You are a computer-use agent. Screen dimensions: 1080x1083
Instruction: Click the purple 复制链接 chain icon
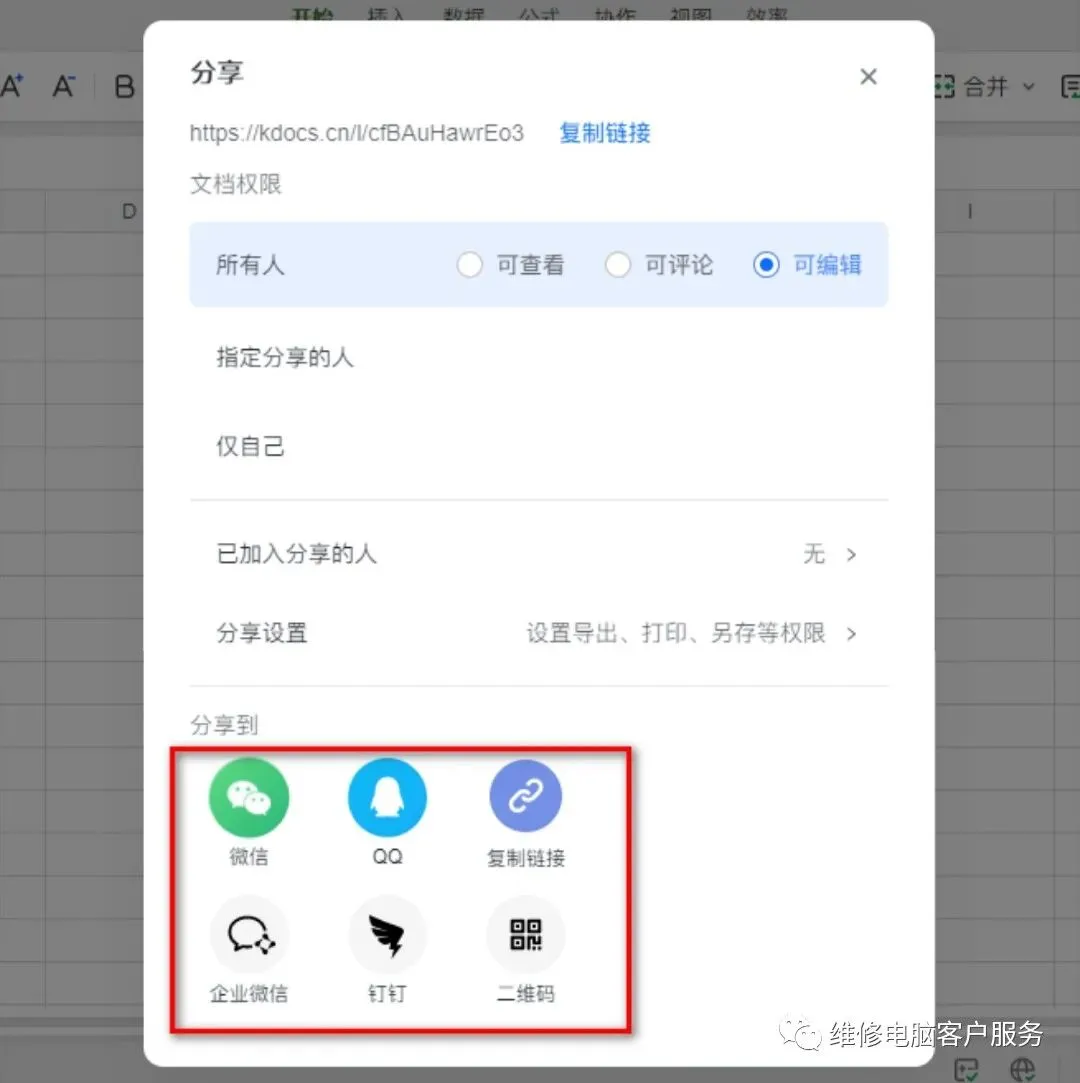(x=525, y=796)
